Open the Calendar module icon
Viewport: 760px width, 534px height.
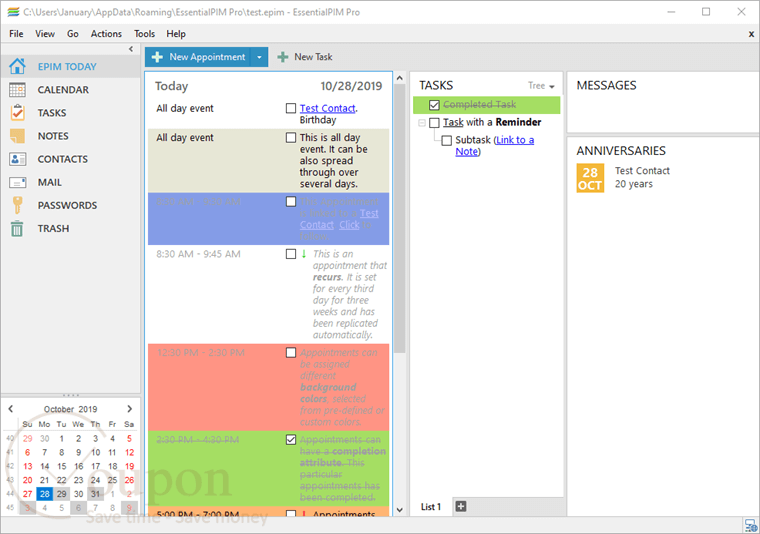point(17,90)
